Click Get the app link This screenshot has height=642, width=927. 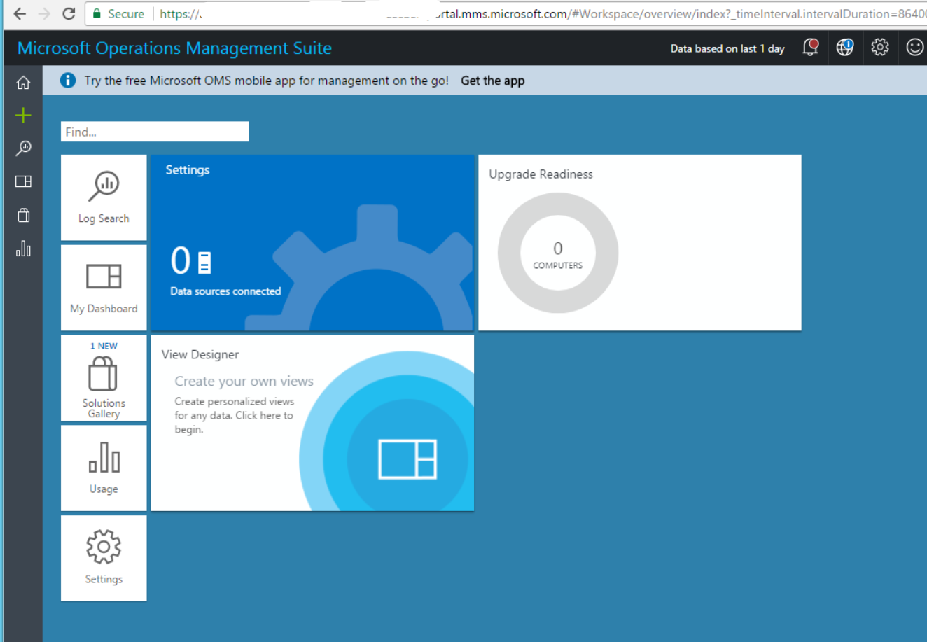[492, 81]
